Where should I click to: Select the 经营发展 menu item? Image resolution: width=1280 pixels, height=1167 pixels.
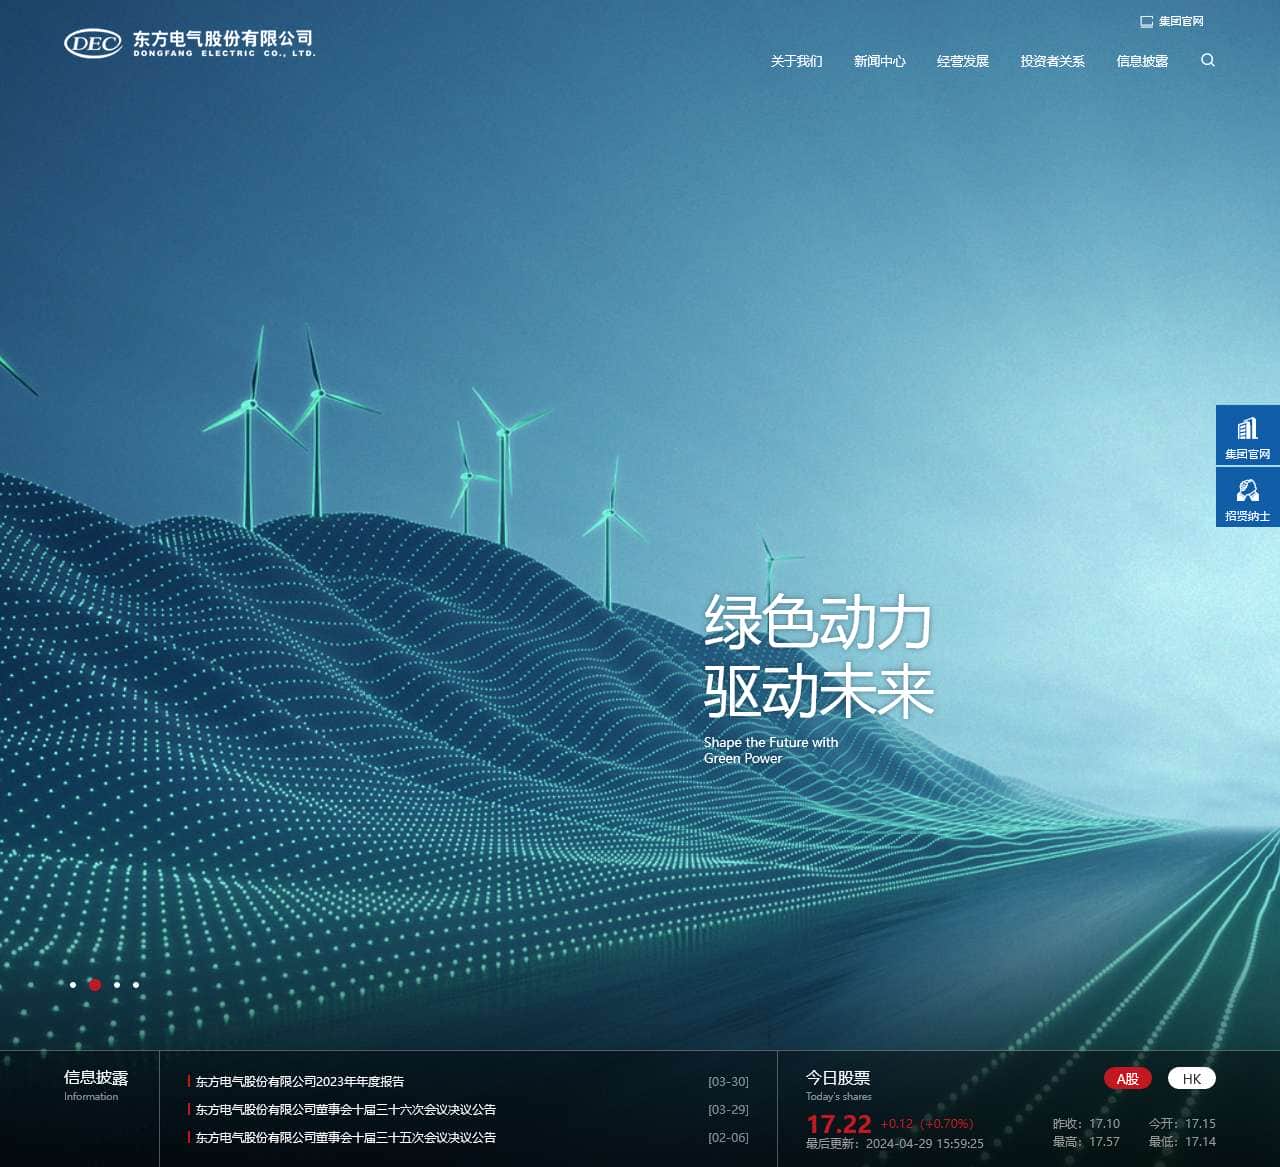[x=962, y=61]
